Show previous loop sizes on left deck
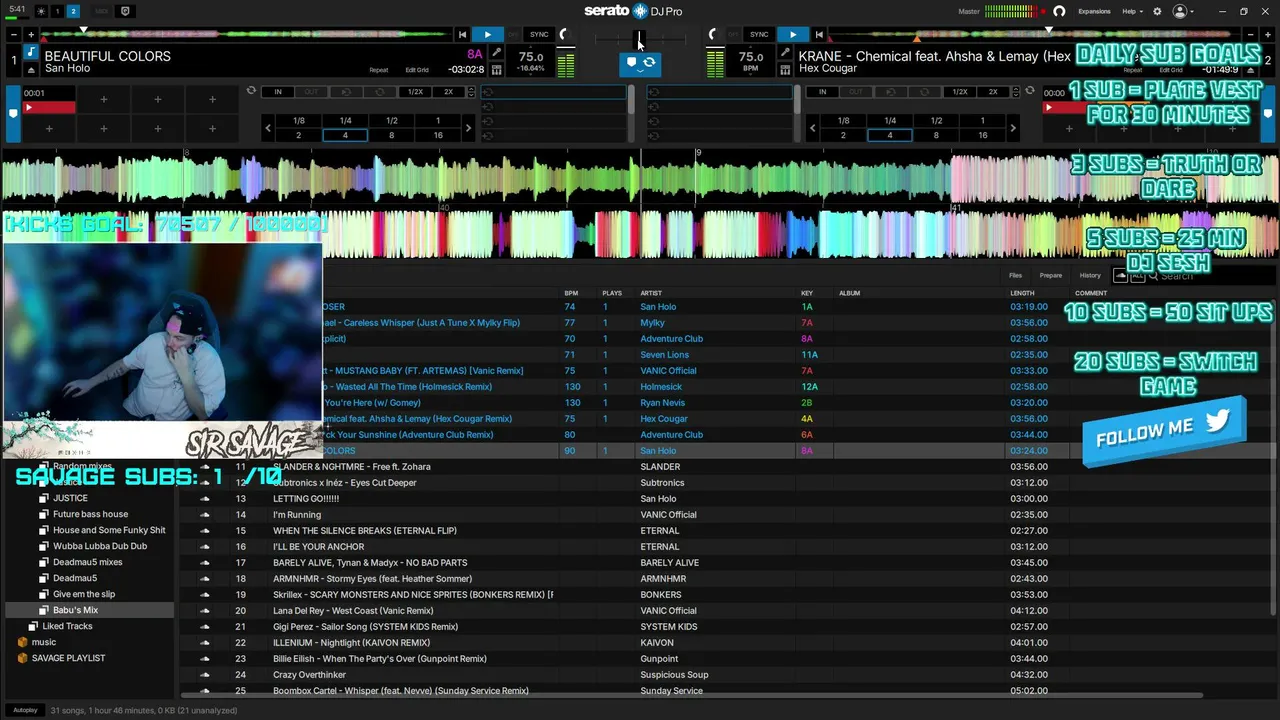This screenshot has width=1280, height=720. 268,128
